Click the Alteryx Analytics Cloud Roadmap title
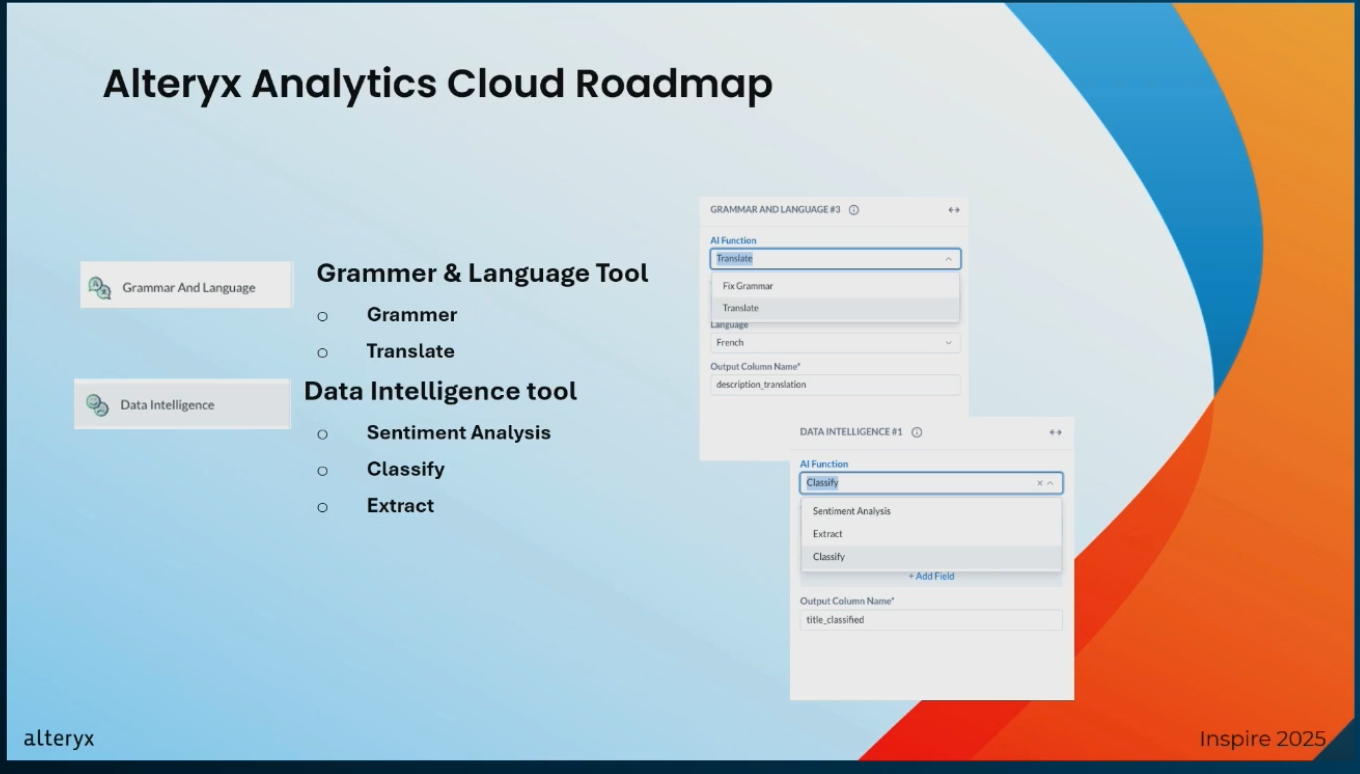This screenshot has width=1360, height=774. point(438,85)
